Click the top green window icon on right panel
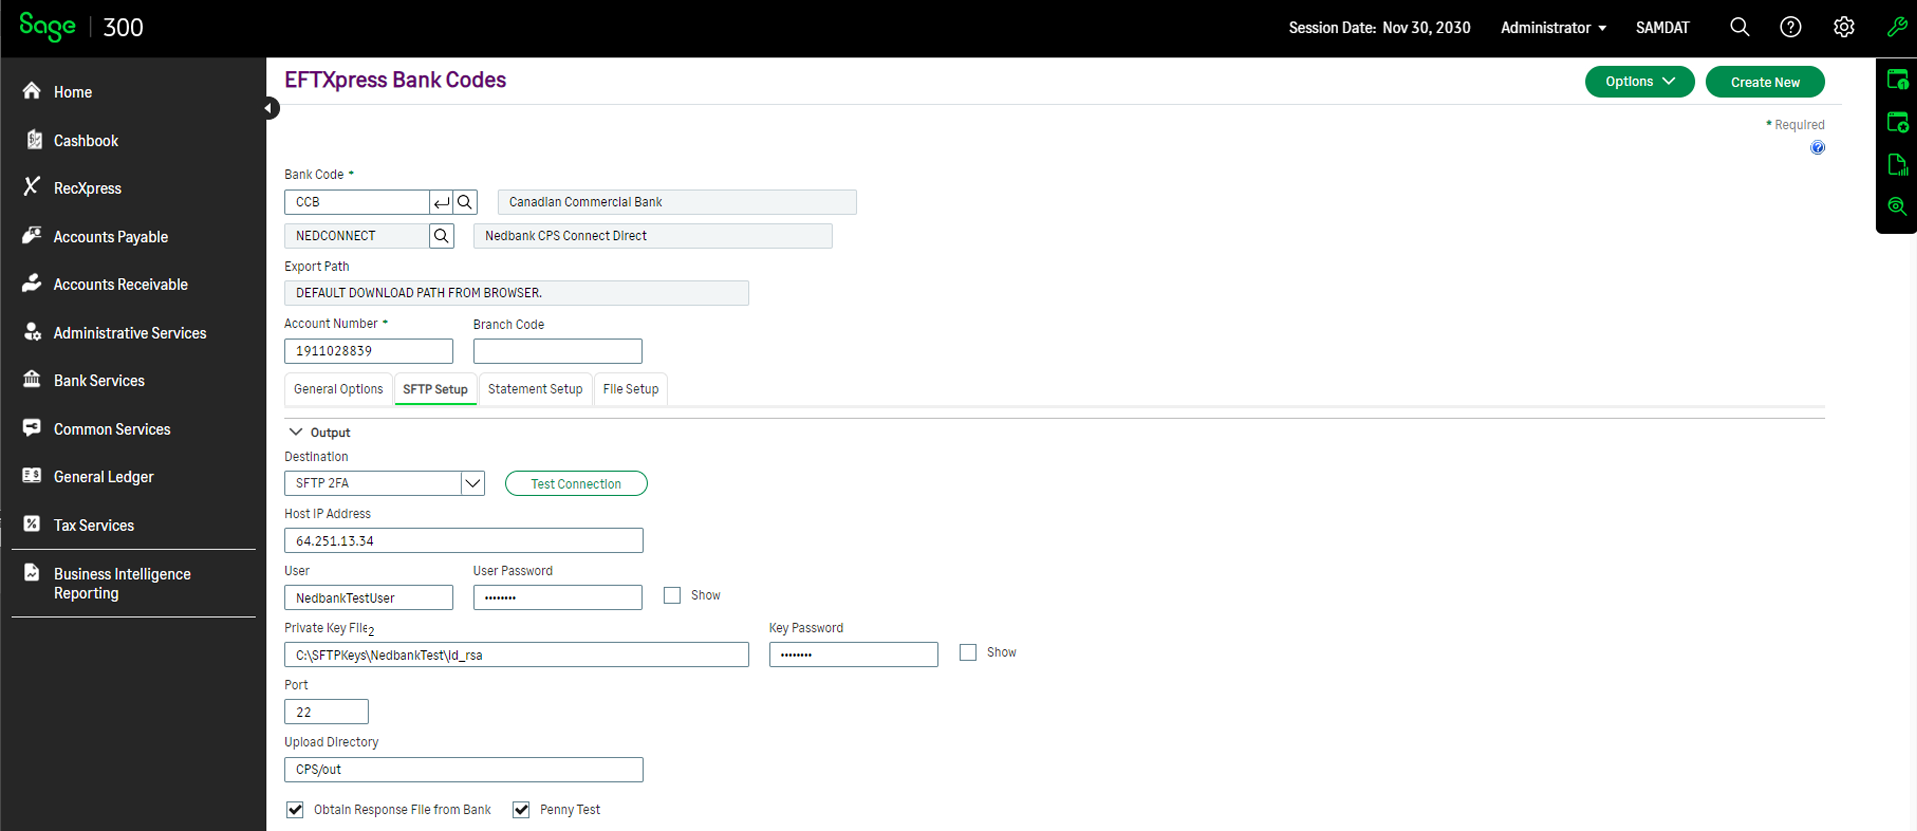Image resolution: width=1917 pixels, height=831 pixels. [1897, 80]
